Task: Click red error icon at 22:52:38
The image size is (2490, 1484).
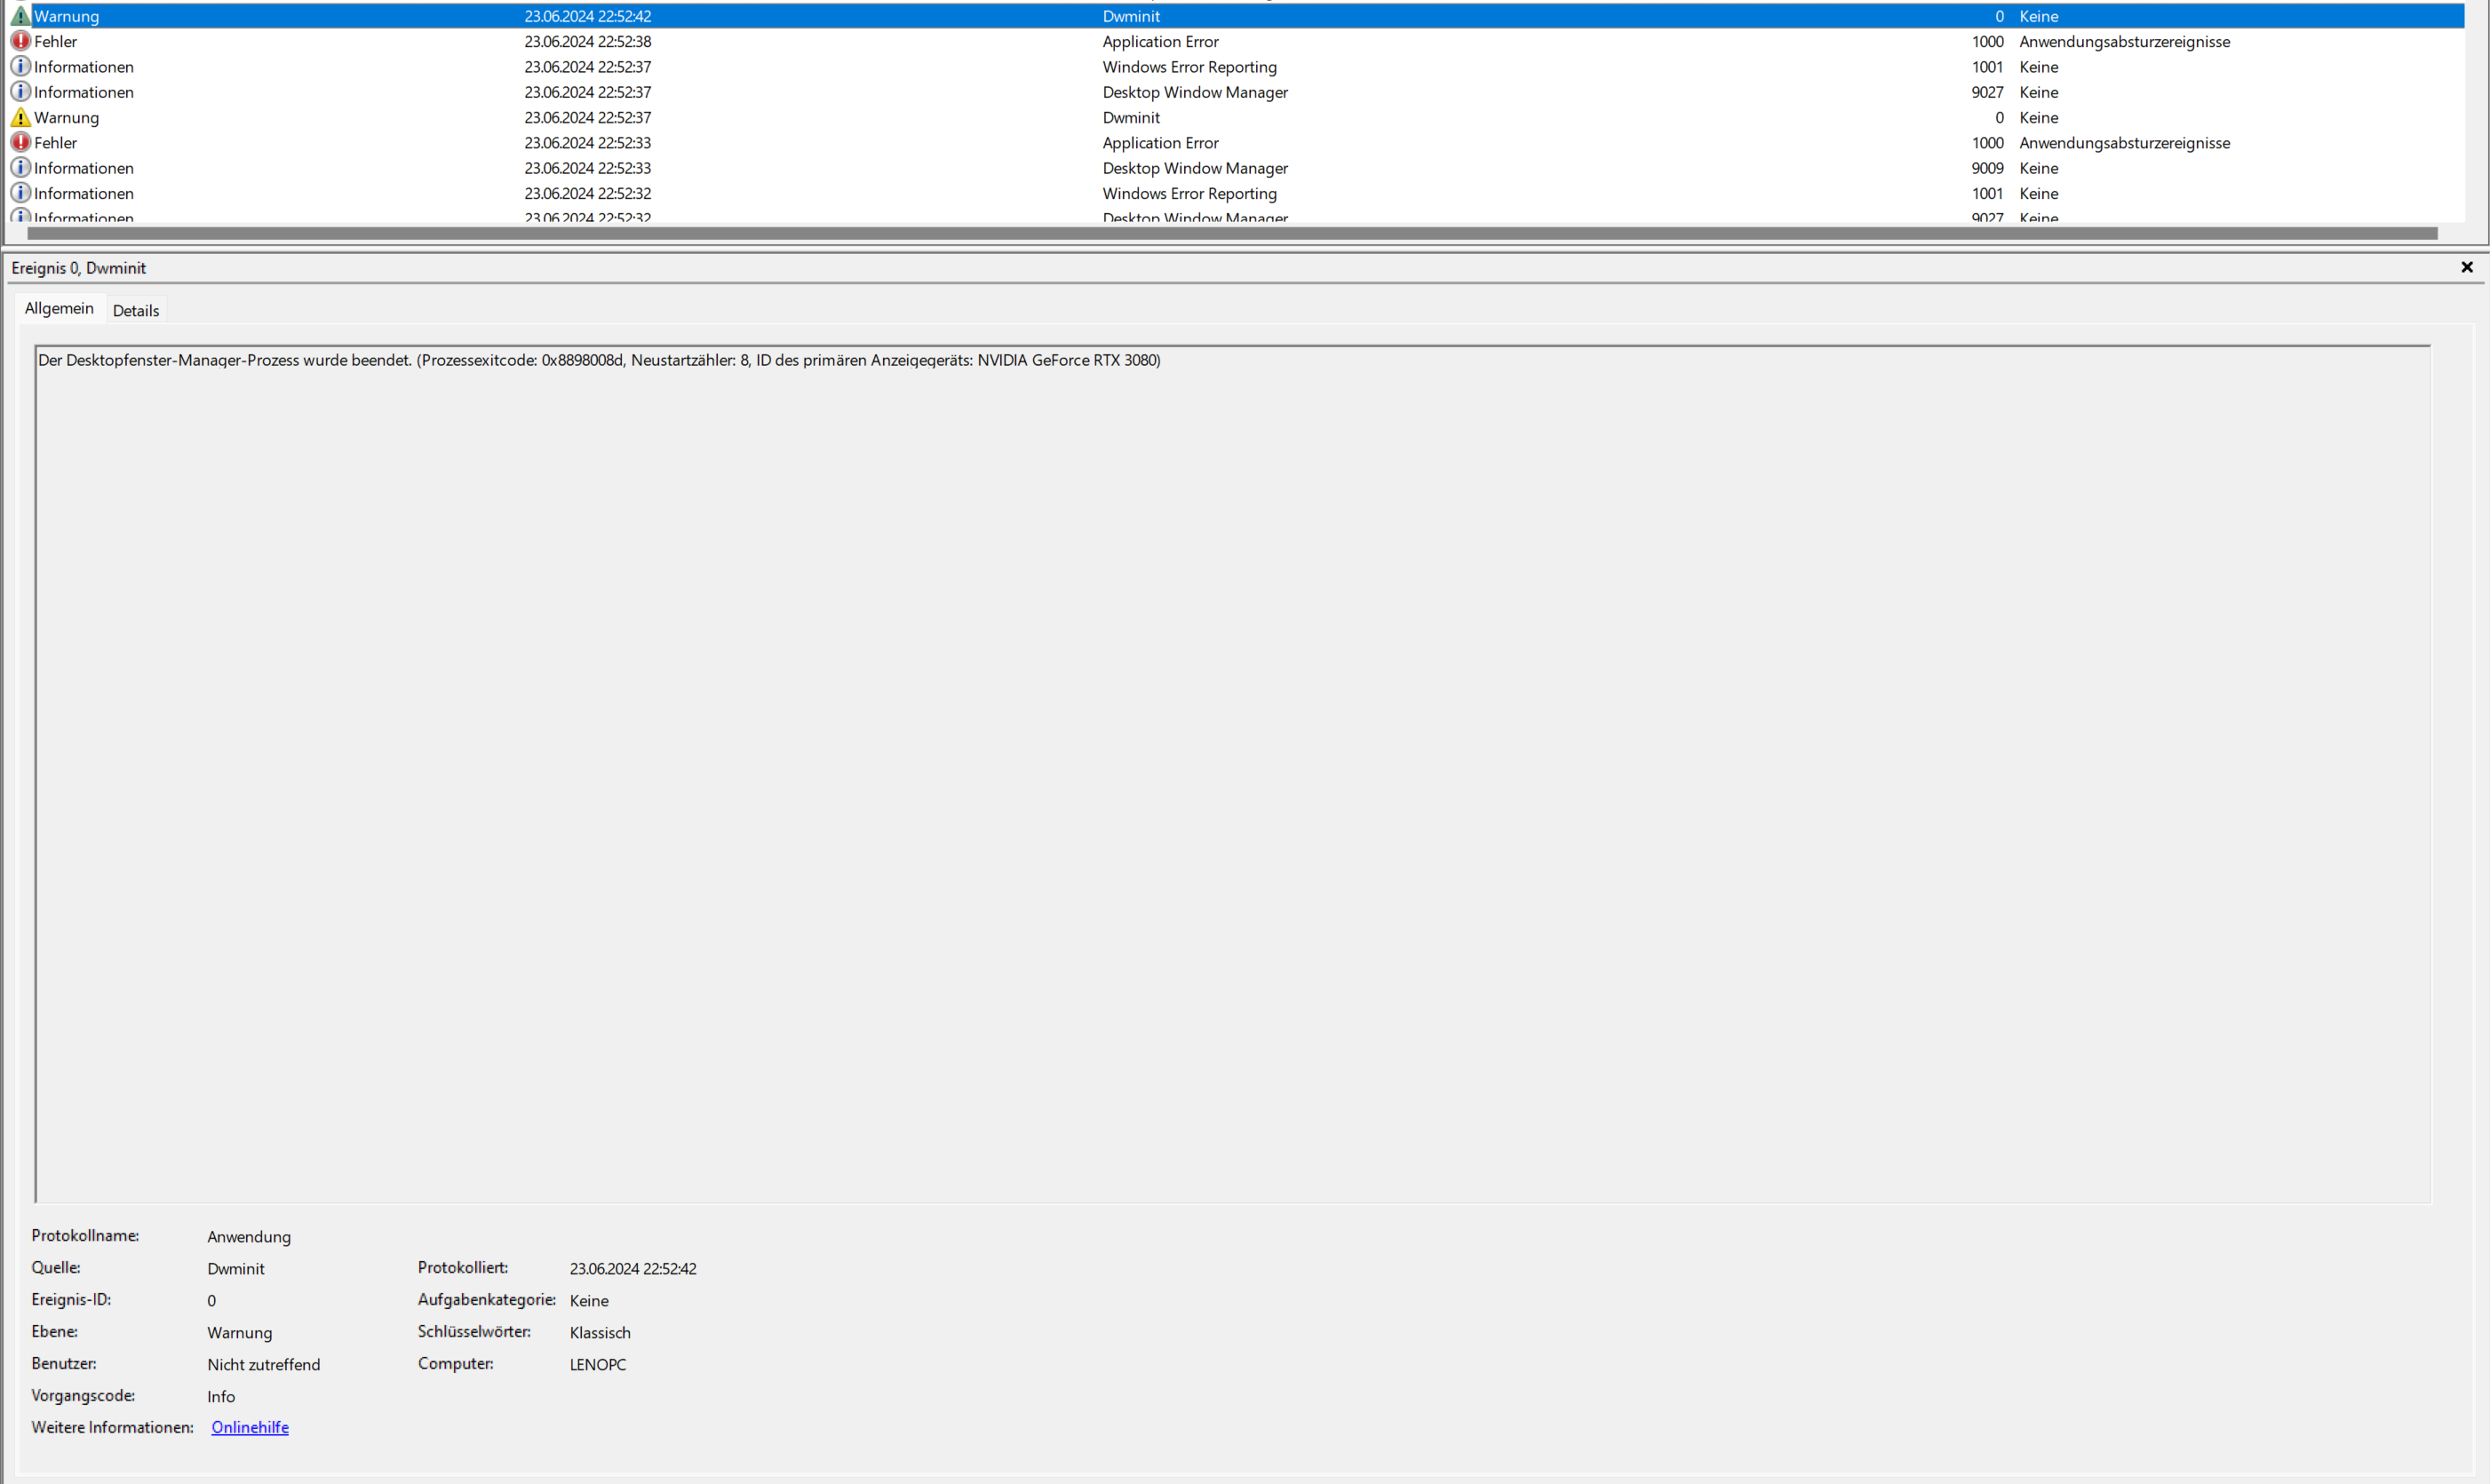Action: point(20,41)
